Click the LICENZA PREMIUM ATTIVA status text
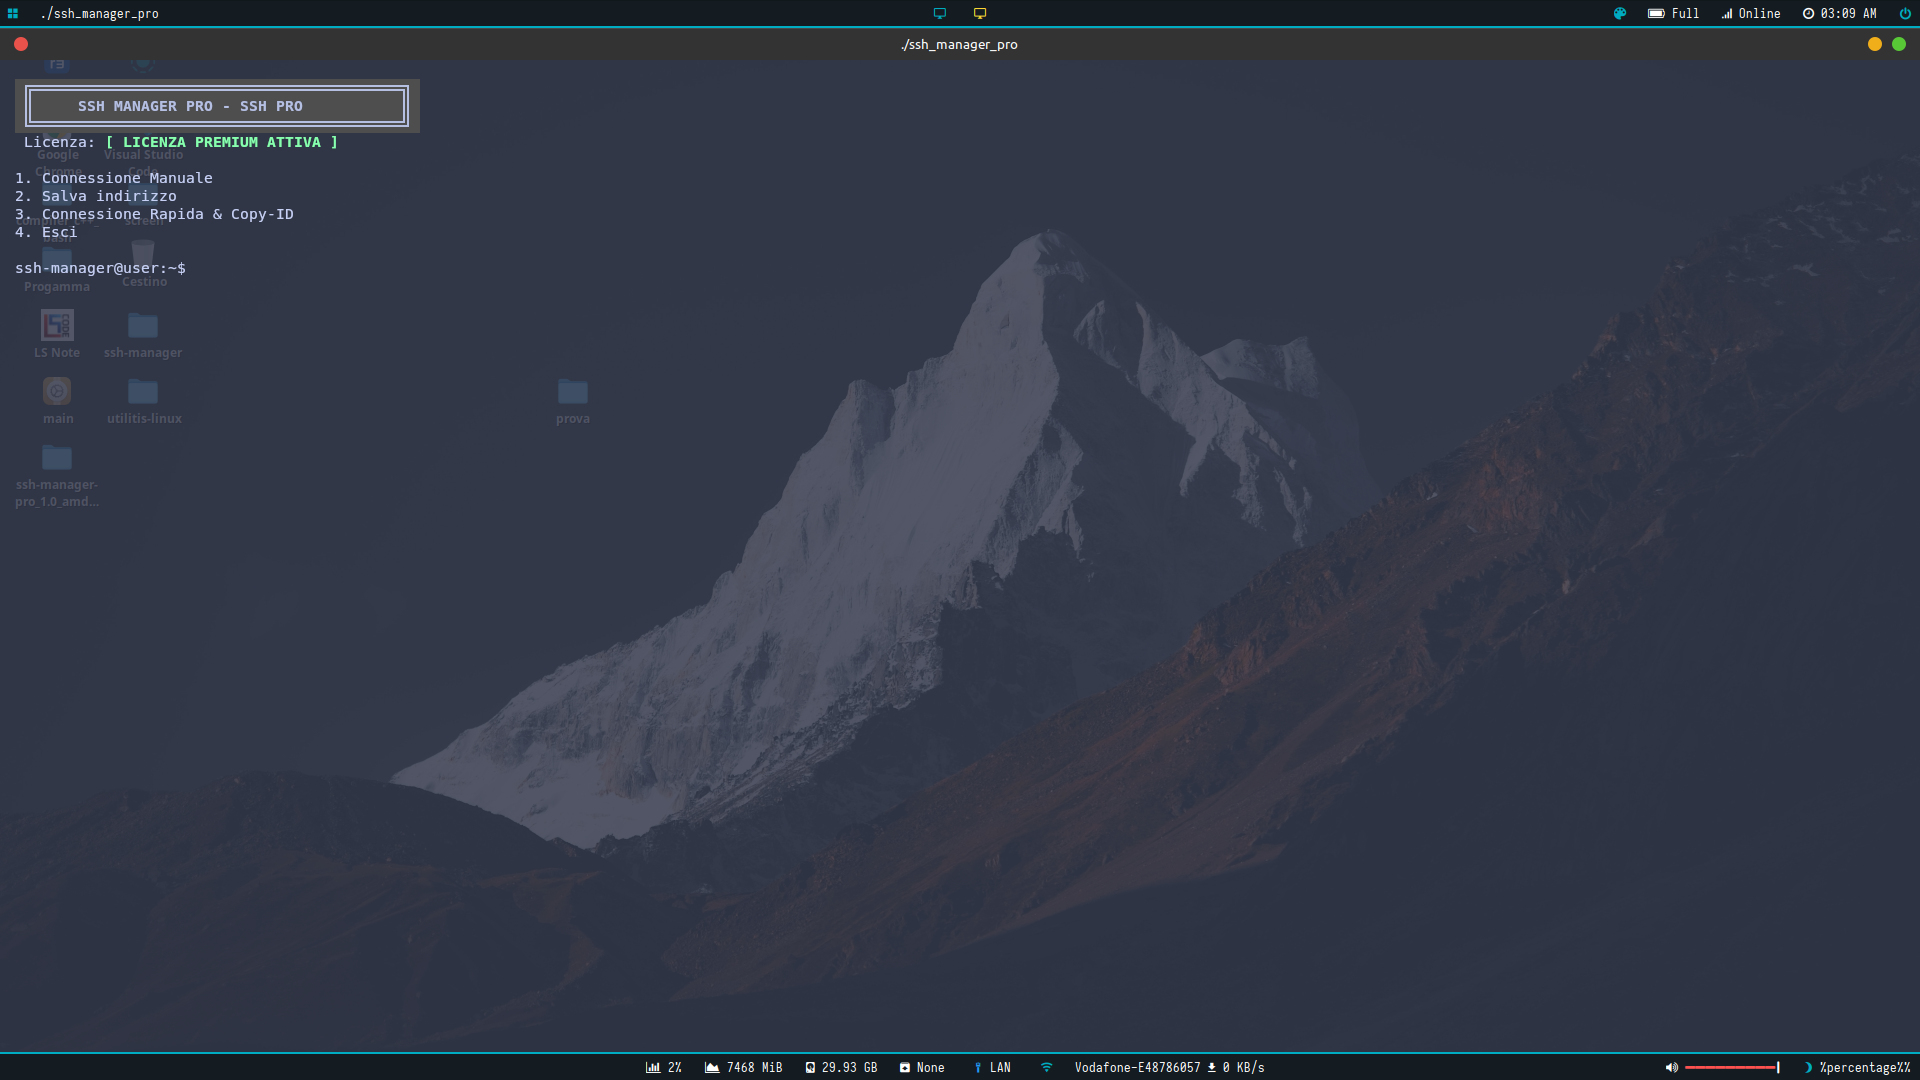This screenshot has width=1920, height=1080. (x=222, y=142)
